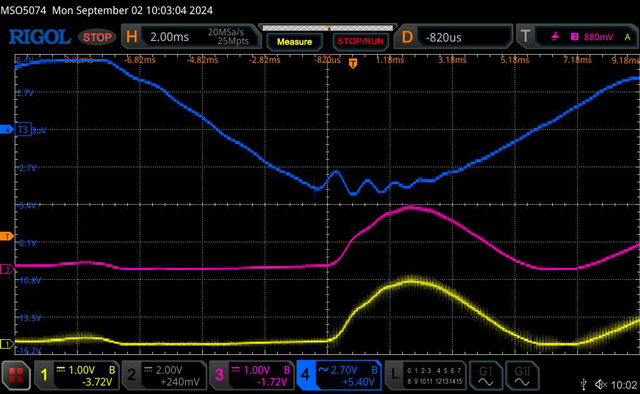
Task: Select channel 3 magenta 1.00V tab
Action: pos(252,375)
